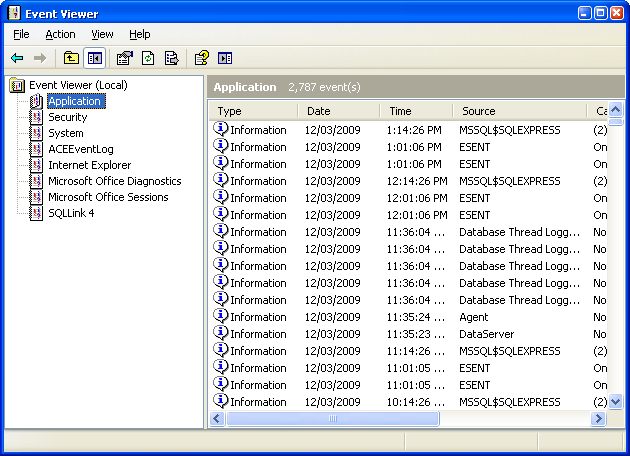The height and width of the screenshot is (456, 630).
Task: Click the Forward arrow toolbar button
Action: coord(40,58)
